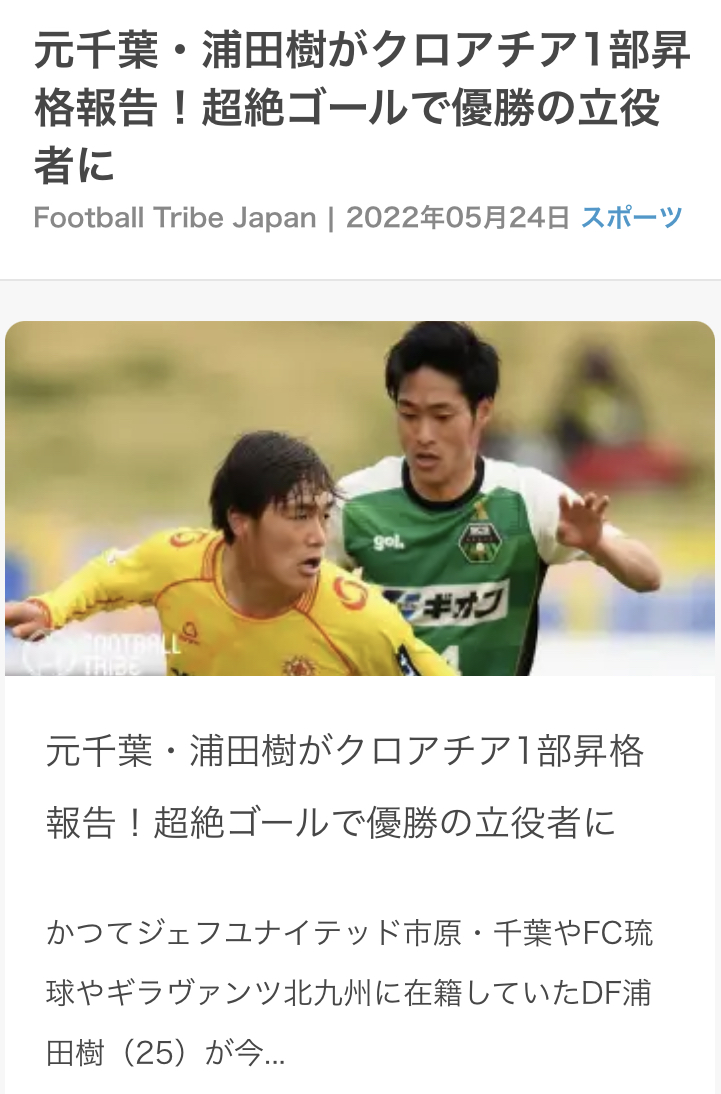The height and width of the screenshot is (1094, 721).
Task: Click the separator bar between header and card
Action: coord(360,280)
